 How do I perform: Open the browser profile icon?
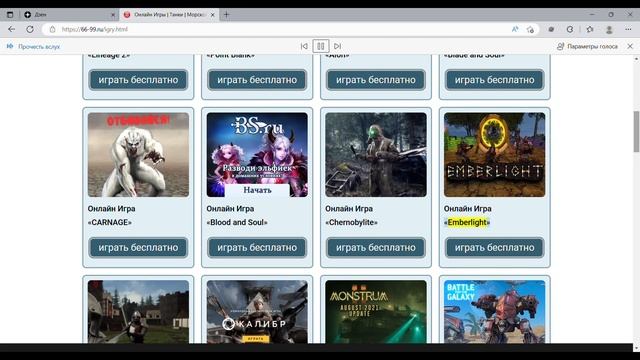(x=609, y=29)
